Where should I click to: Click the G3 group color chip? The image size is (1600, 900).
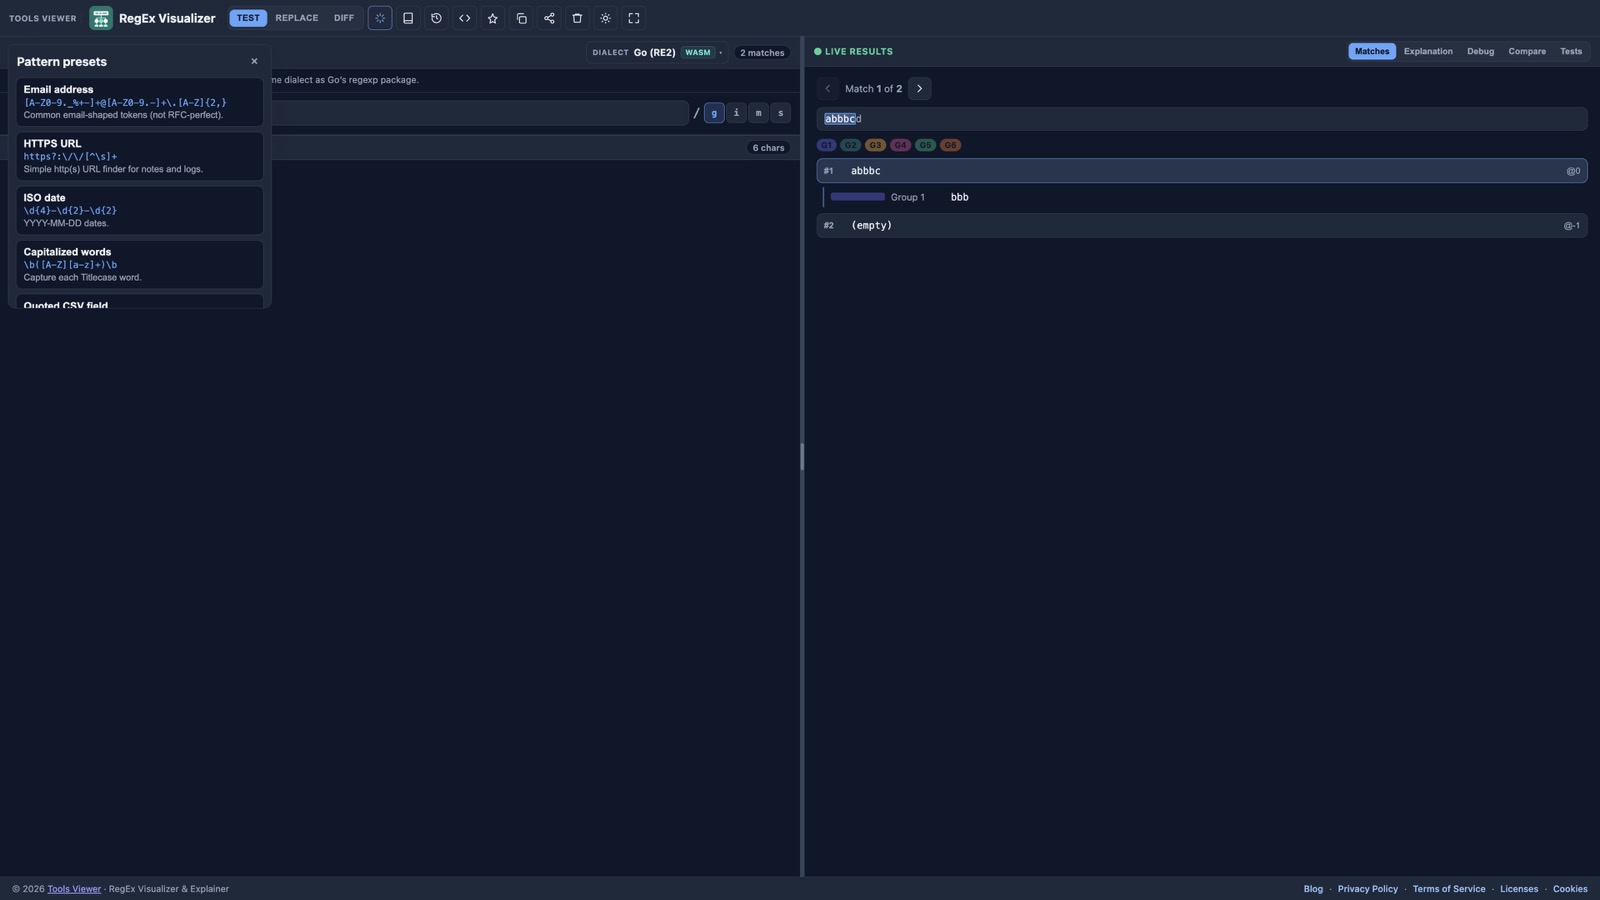pos(875,145)
